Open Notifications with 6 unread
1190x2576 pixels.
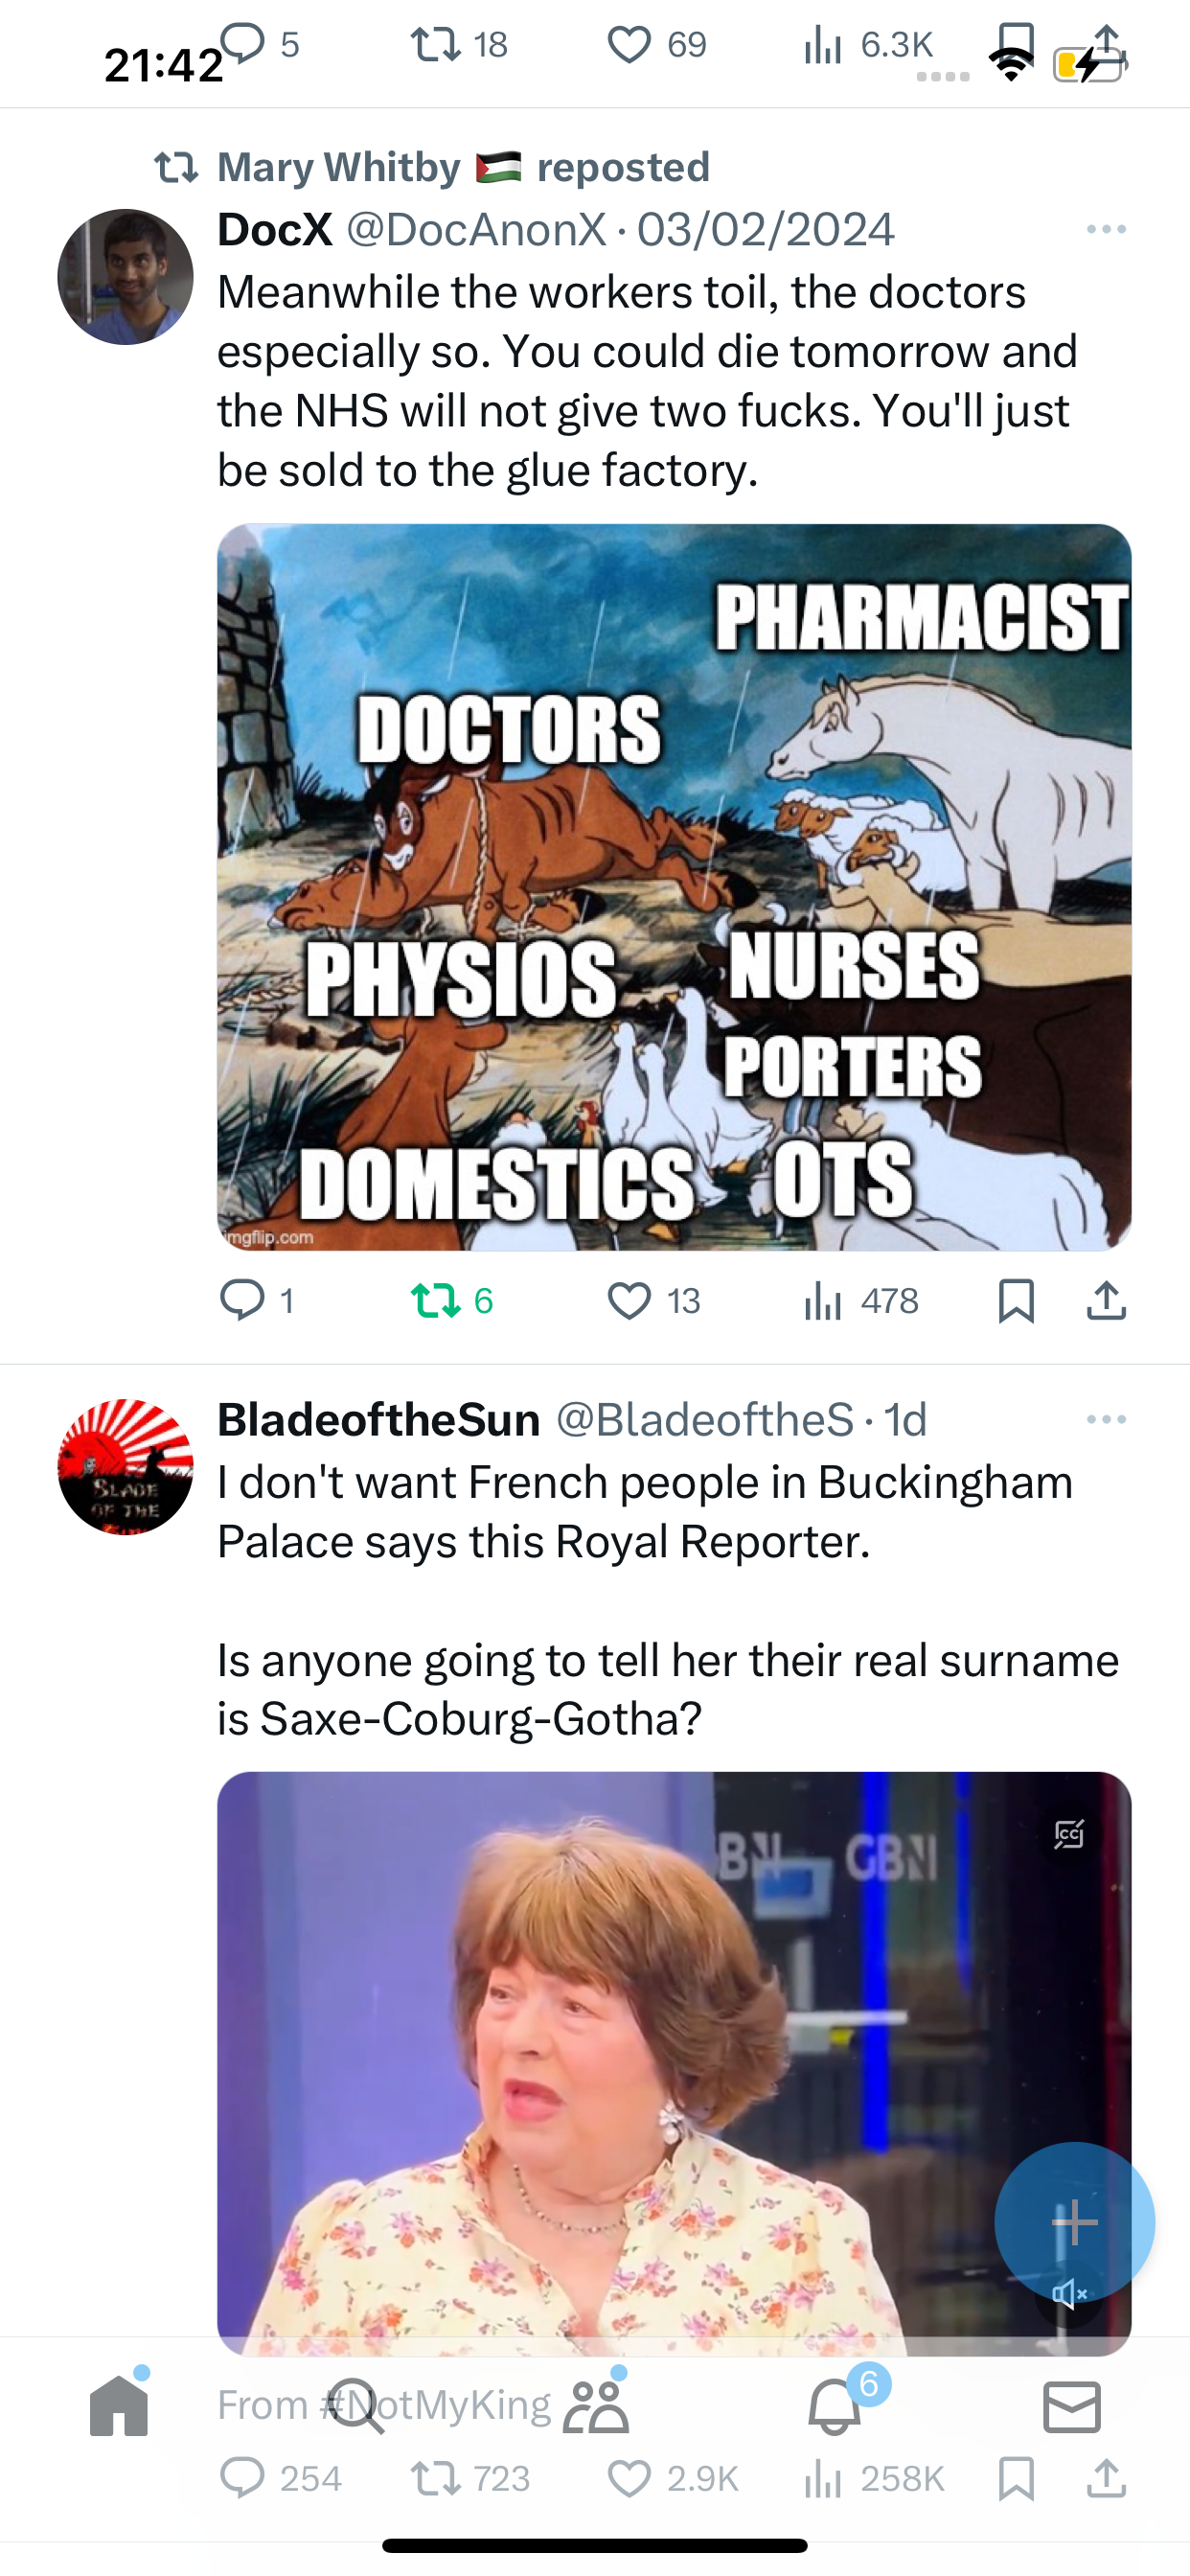point(834,2406)
